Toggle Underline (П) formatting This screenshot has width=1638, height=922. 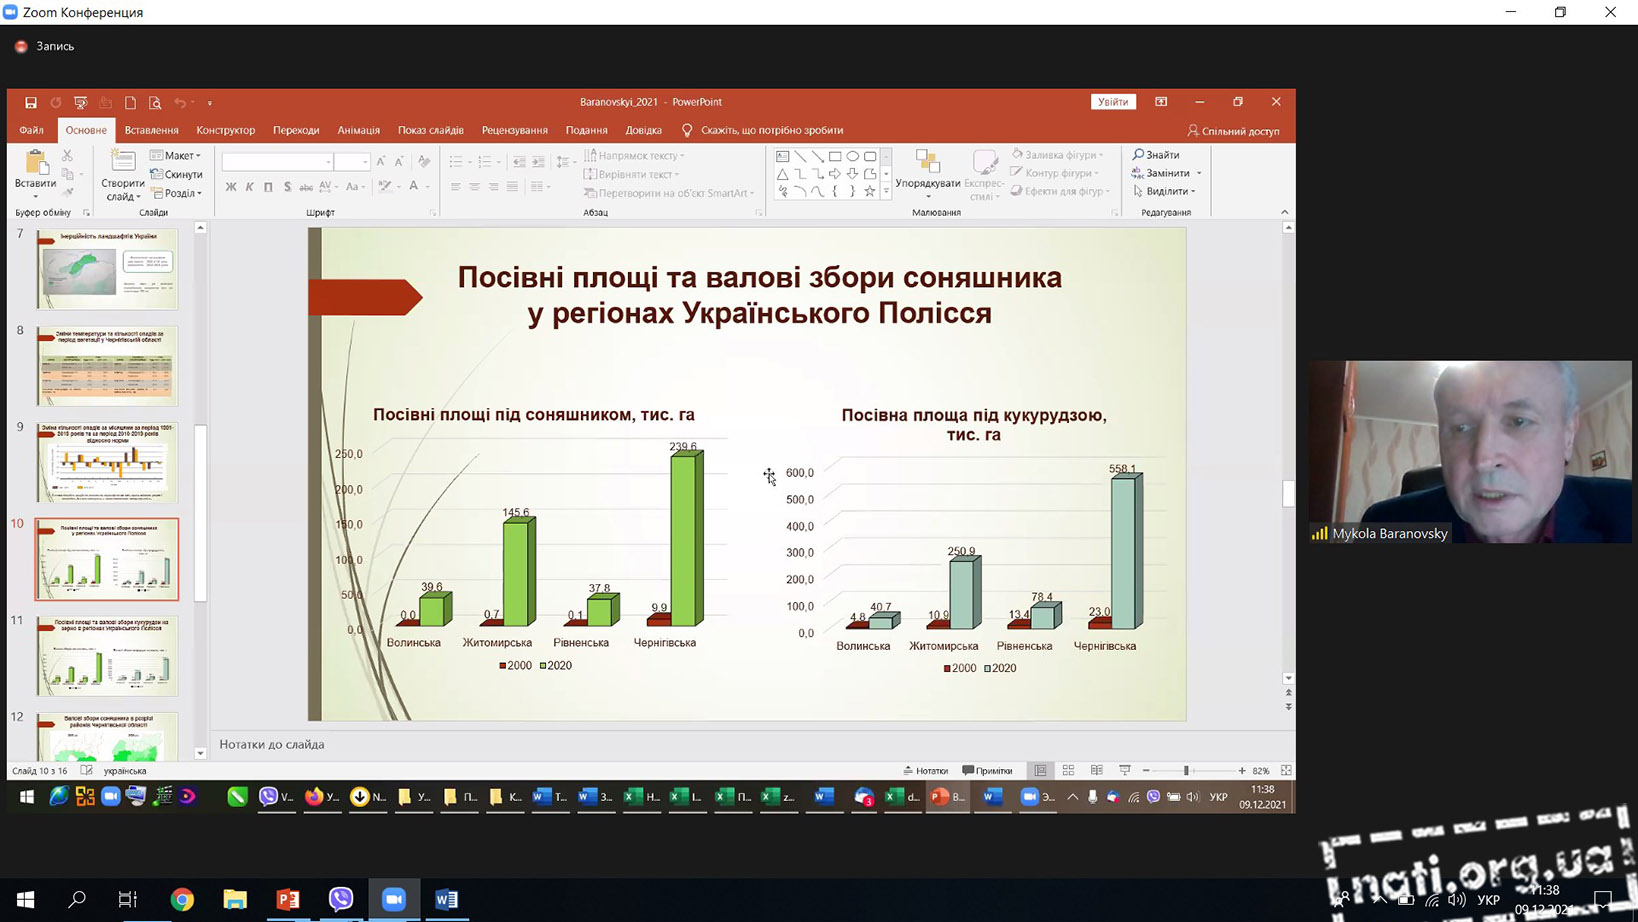(x=268, y=187)
